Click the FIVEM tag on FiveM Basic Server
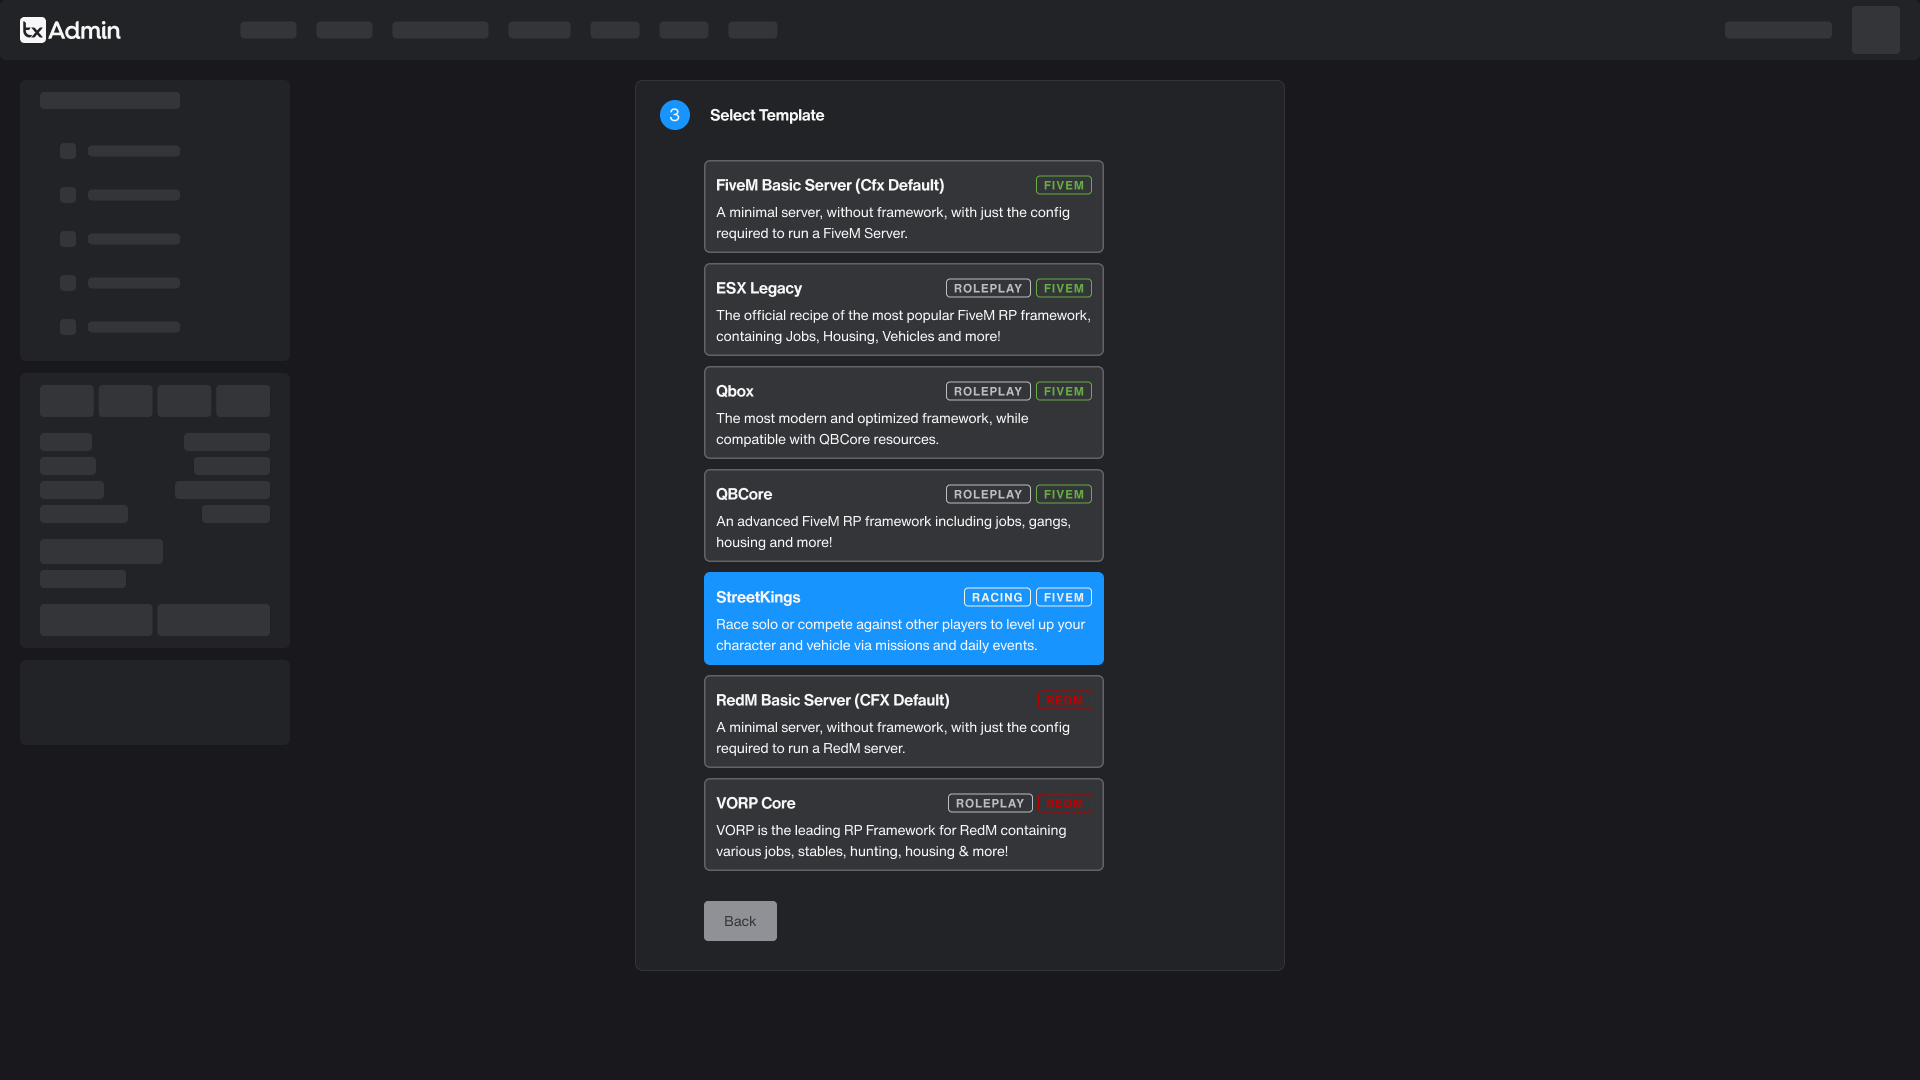Image resolution: width=1920 pixels, height=1080 pixels. click(x=1063, y=186)
